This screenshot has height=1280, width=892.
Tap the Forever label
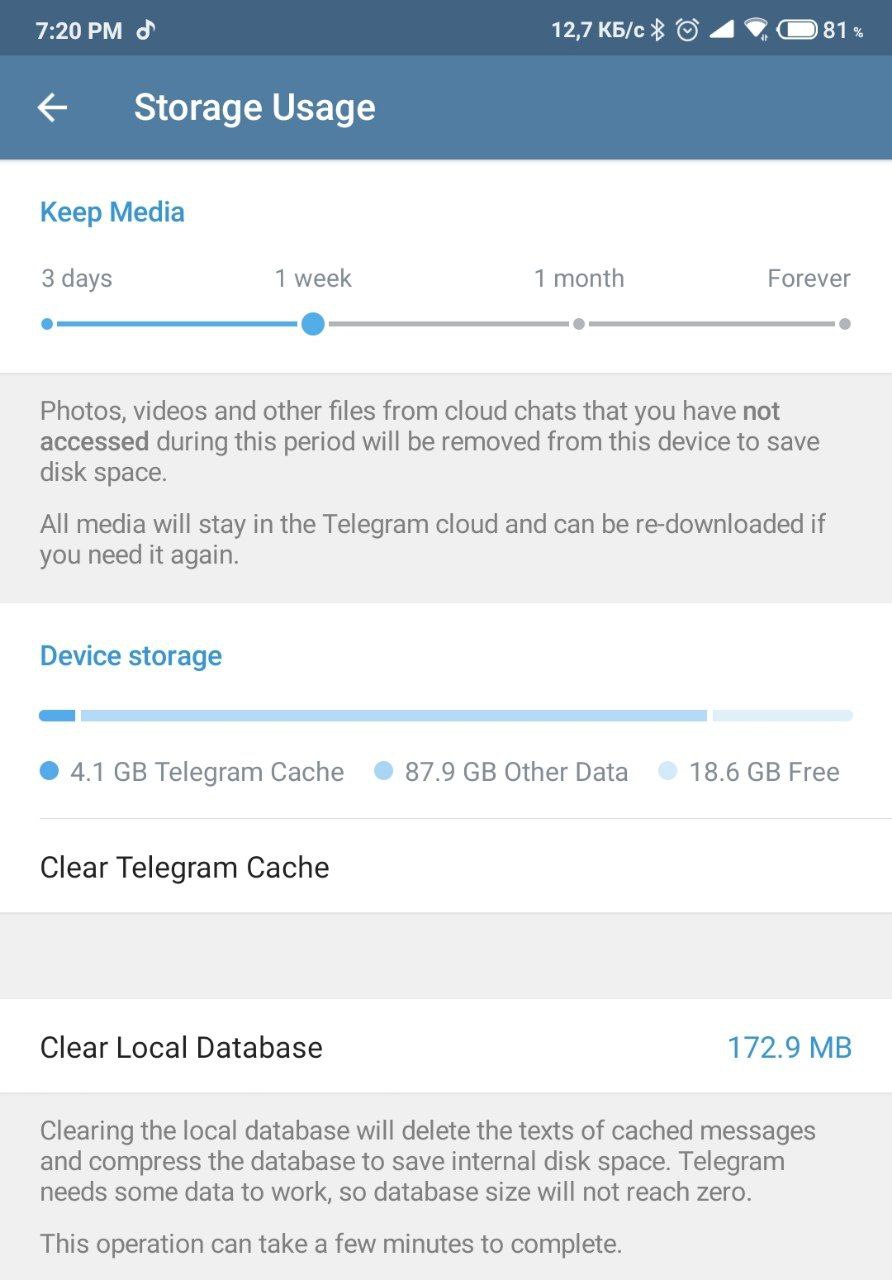coord(808,278)
